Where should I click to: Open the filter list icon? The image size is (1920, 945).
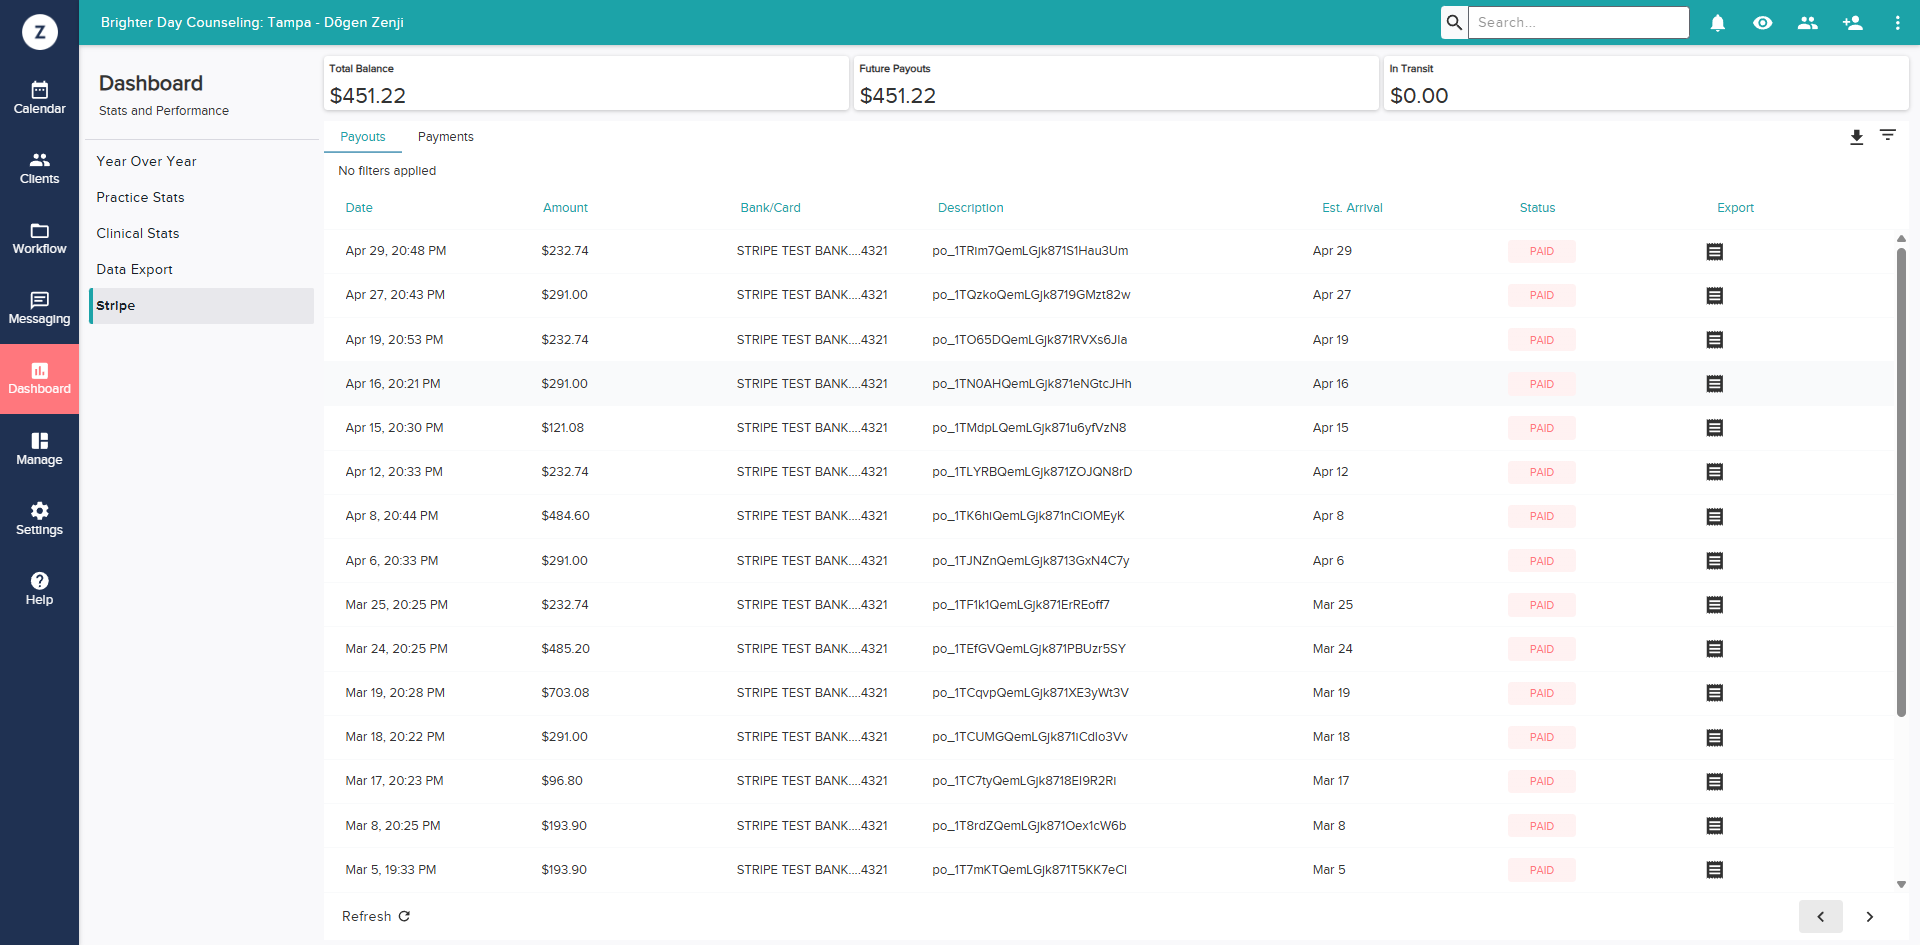pyautogui.click(x=1888, y=135)
